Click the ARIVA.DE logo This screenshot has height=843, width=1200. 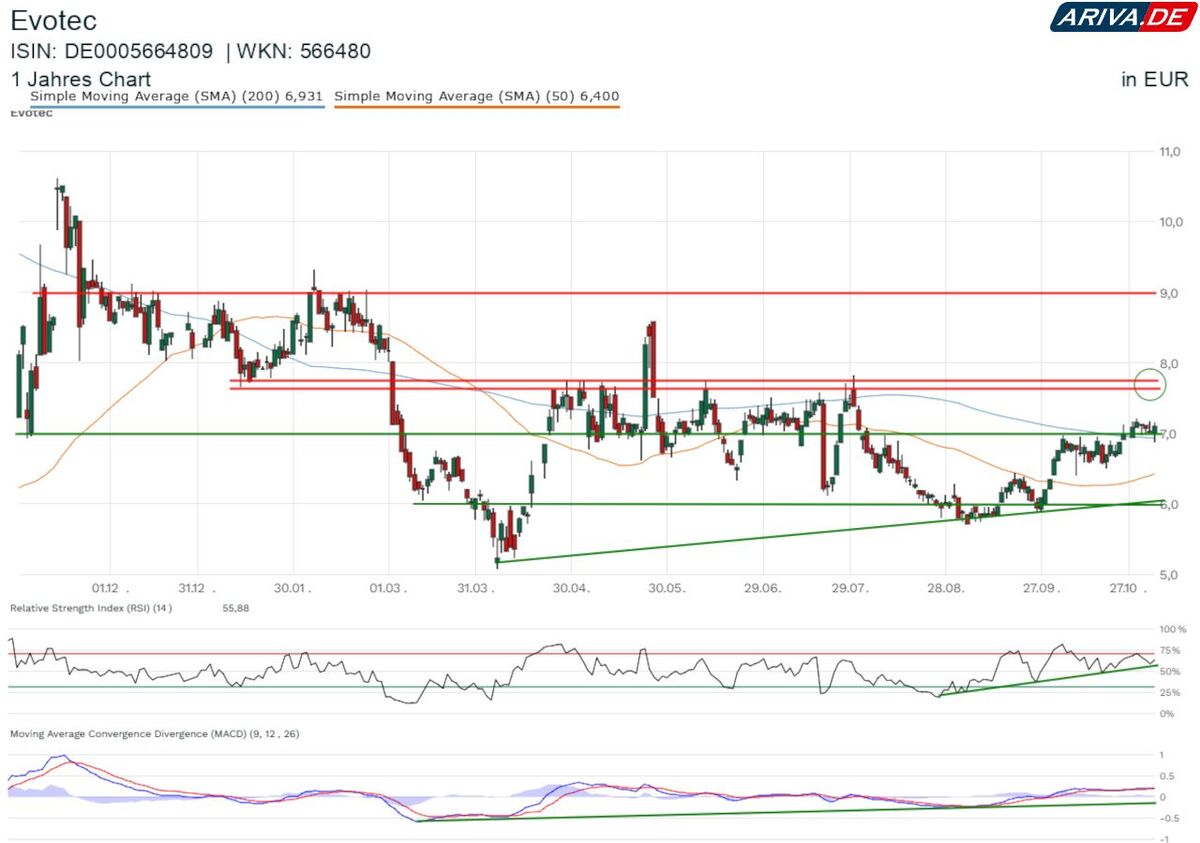(1122, 18)
